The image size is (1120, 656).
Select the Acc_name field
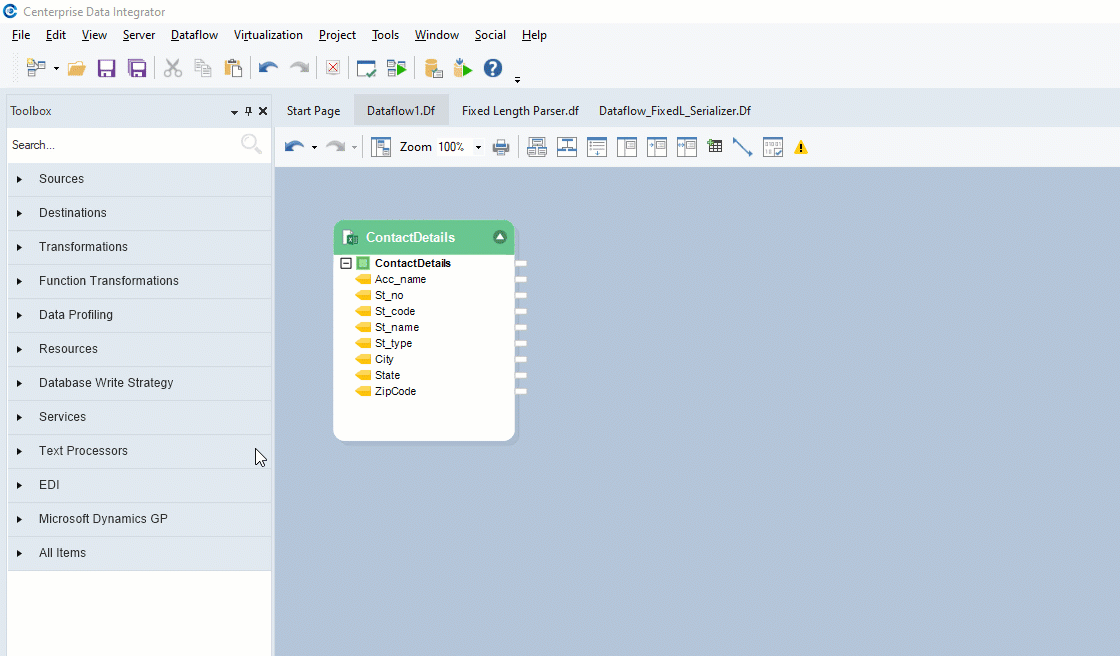pos(400,279)
